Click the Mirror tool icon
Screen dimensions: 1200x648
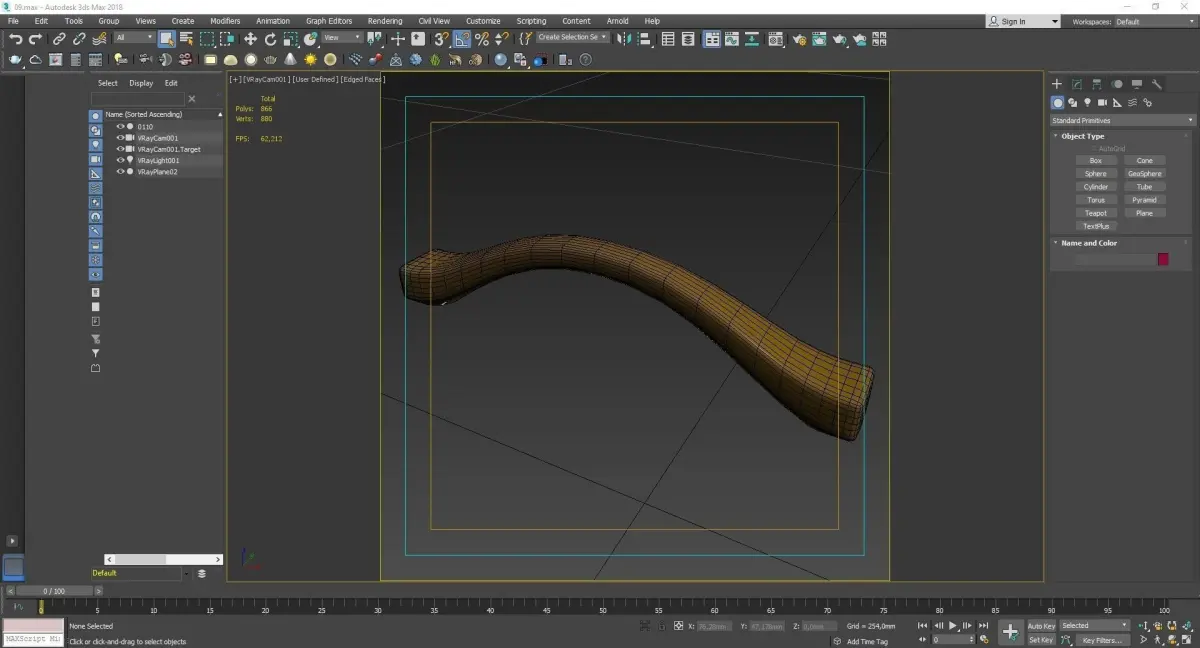click(x=624, y=39)
